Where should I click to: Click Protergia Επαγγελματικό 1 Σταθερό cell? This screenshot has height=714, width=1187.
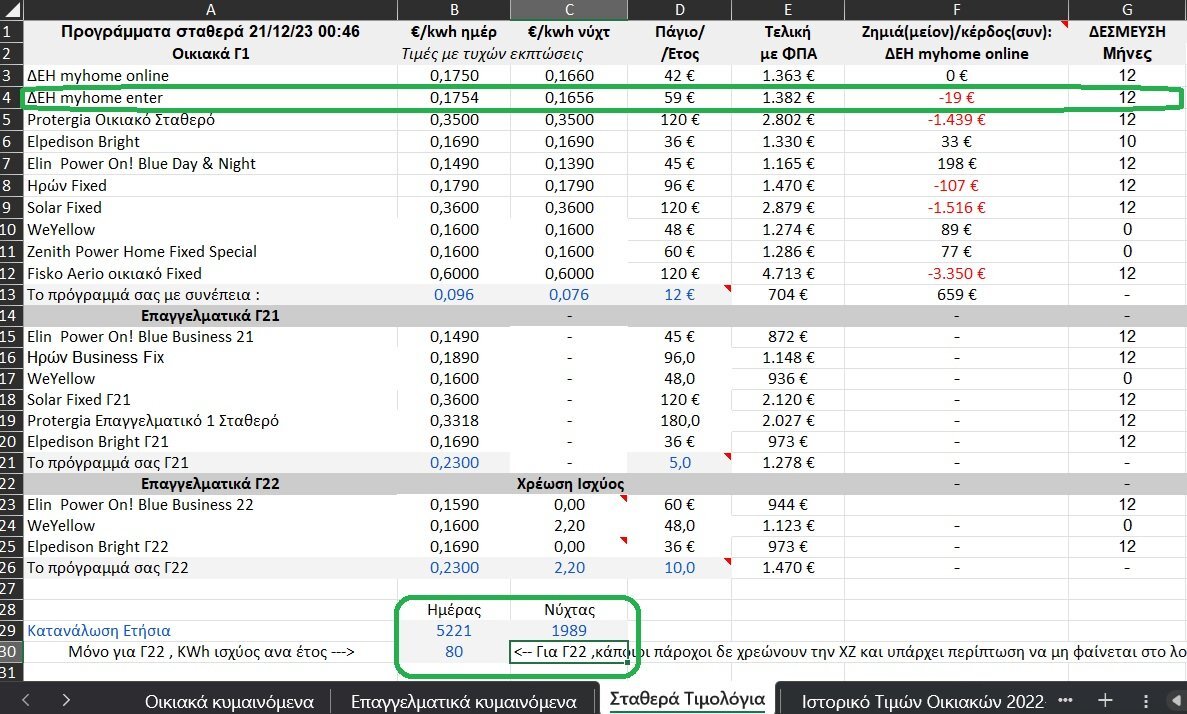click(x=210, y=420)
